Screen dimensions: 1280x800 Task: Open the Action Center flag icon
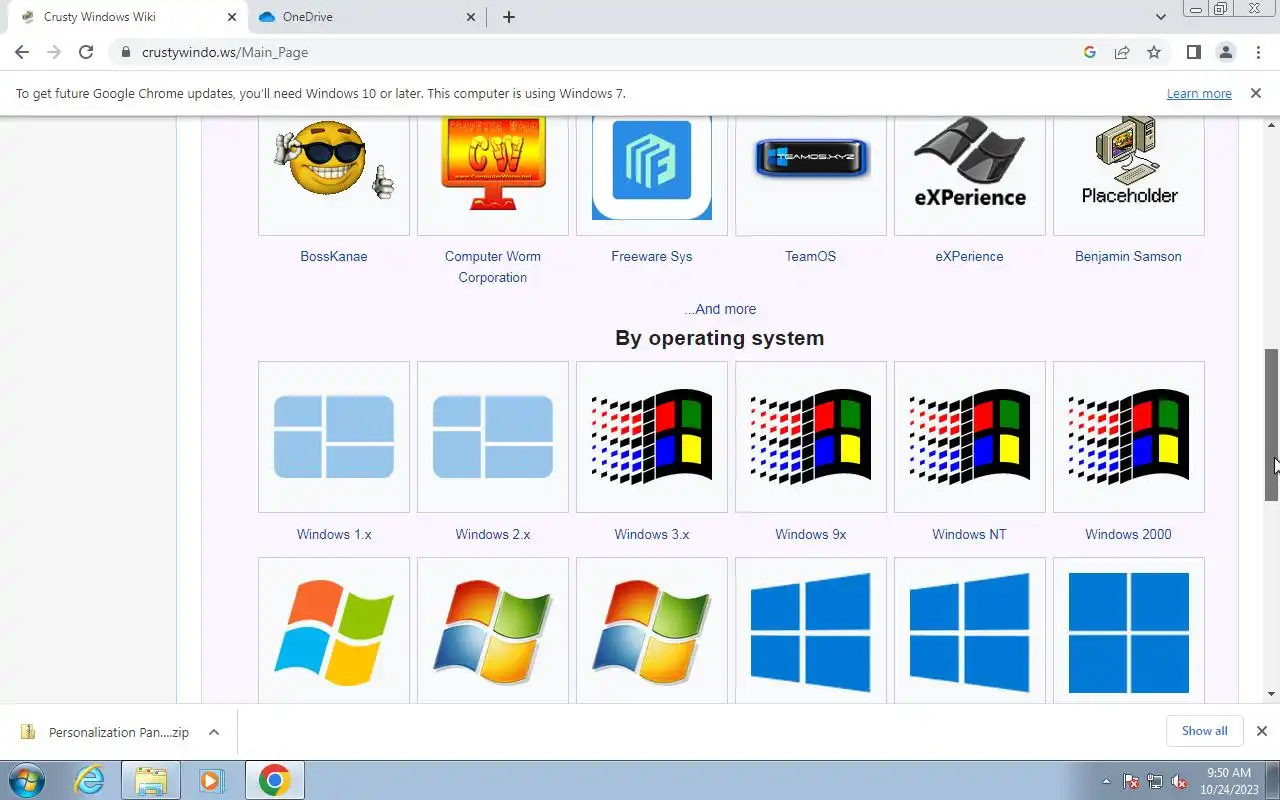coord(1131,781)
